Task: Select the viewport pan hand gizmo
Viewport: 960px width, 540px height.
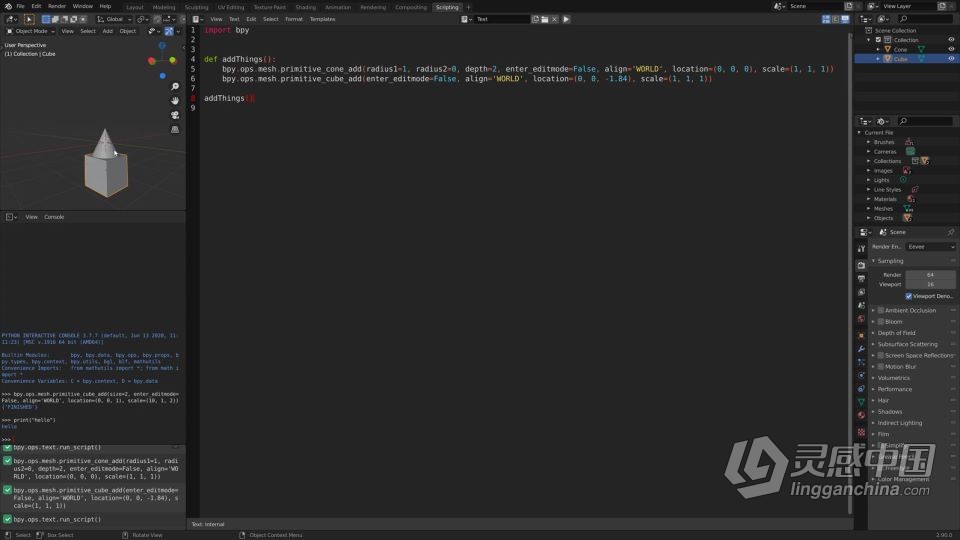Action: [x=174, y=101]
